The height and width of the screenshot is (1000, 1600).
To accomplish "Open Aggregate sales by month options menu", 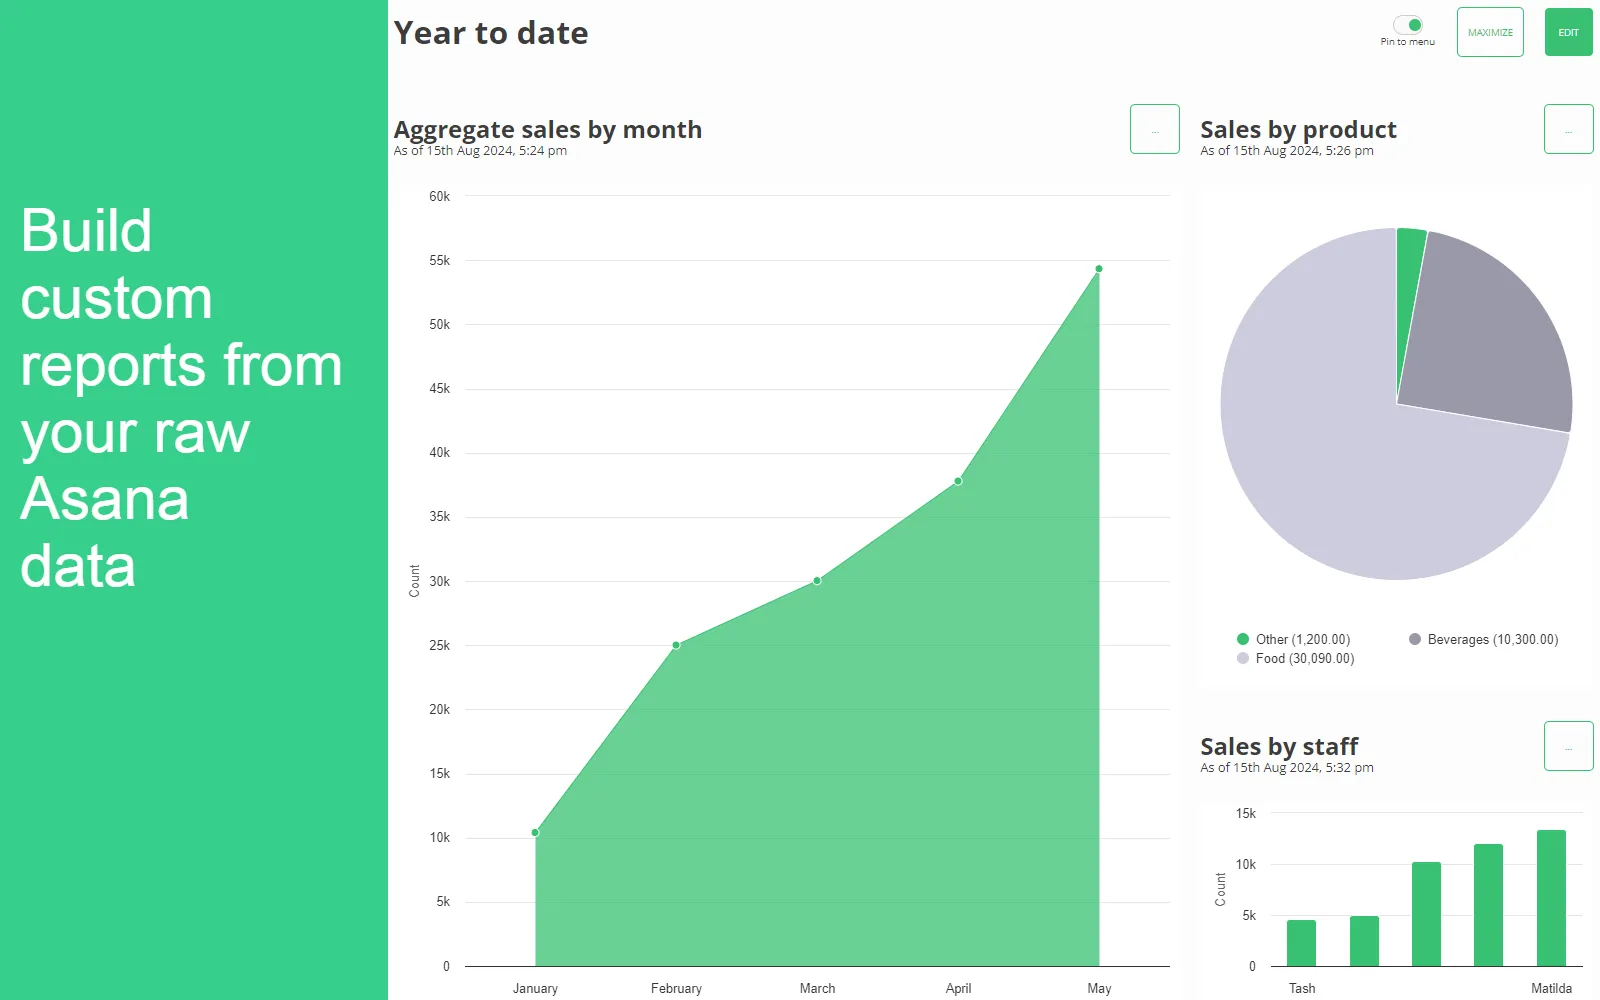I will [1154, 129].
